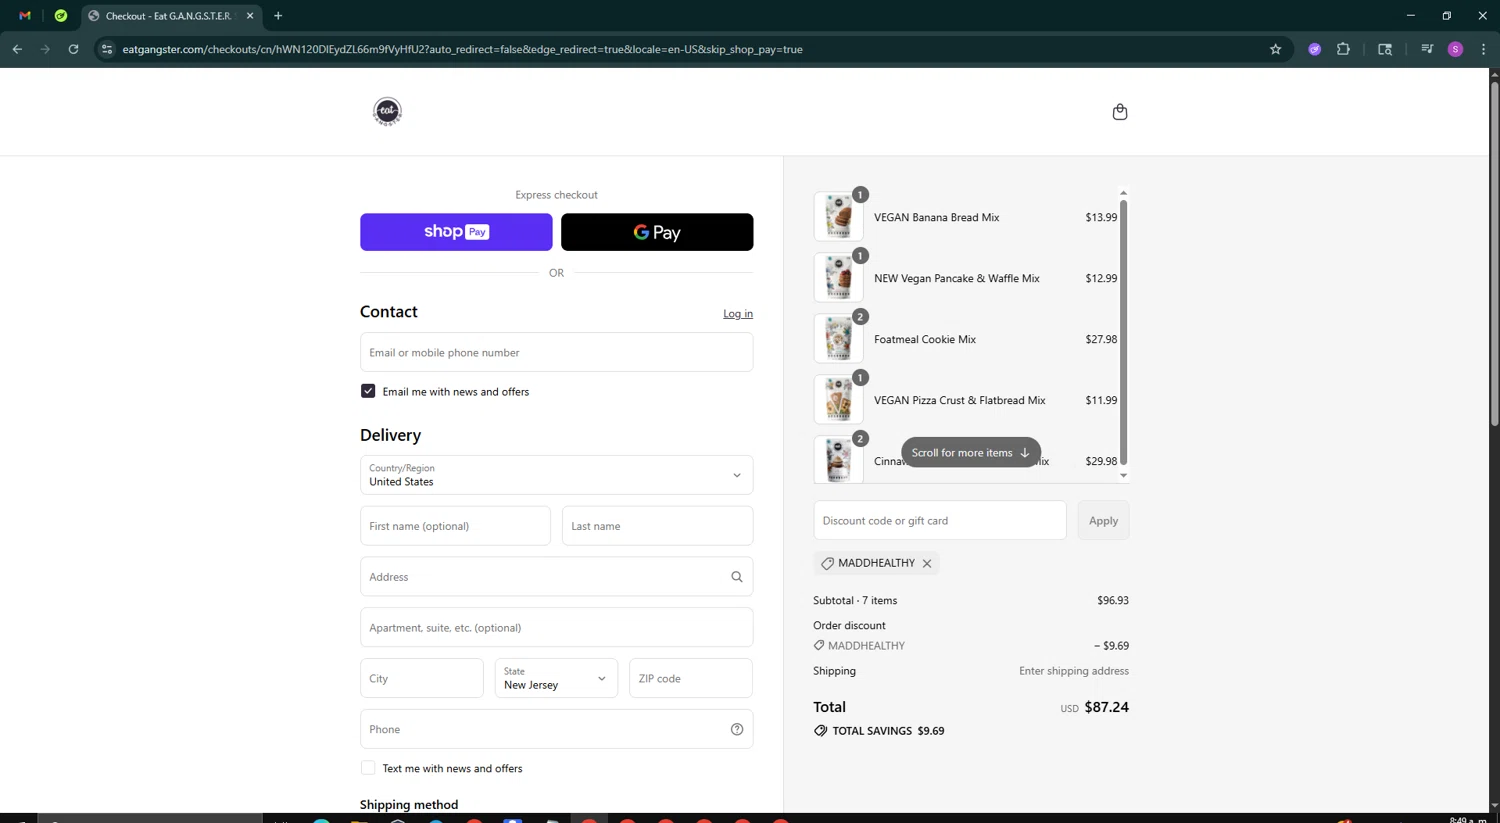
Task: Uncheck Email me with news and offers
Action: click(x=368, y=391)
